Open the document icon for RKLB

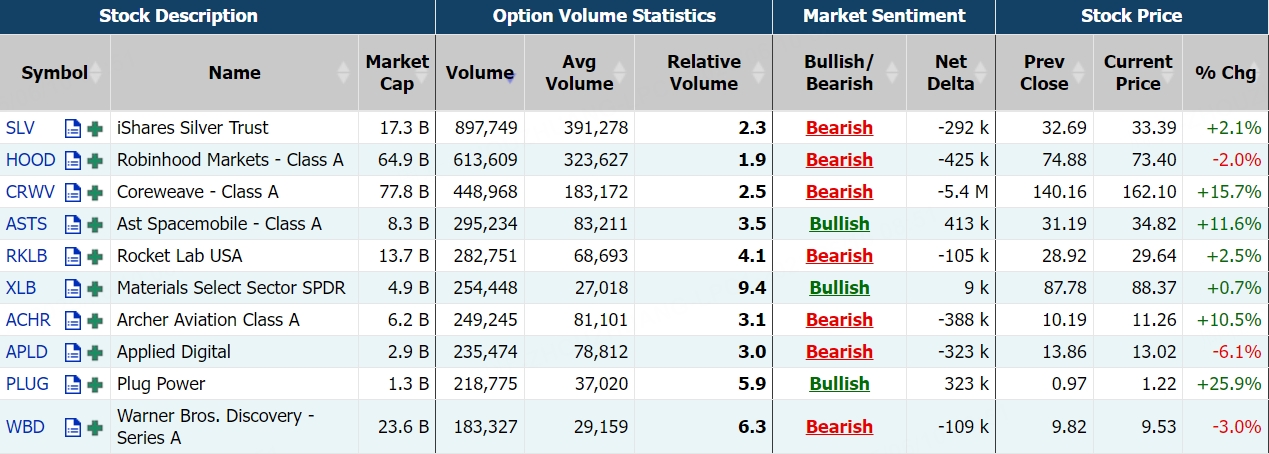tap(72, 256)
